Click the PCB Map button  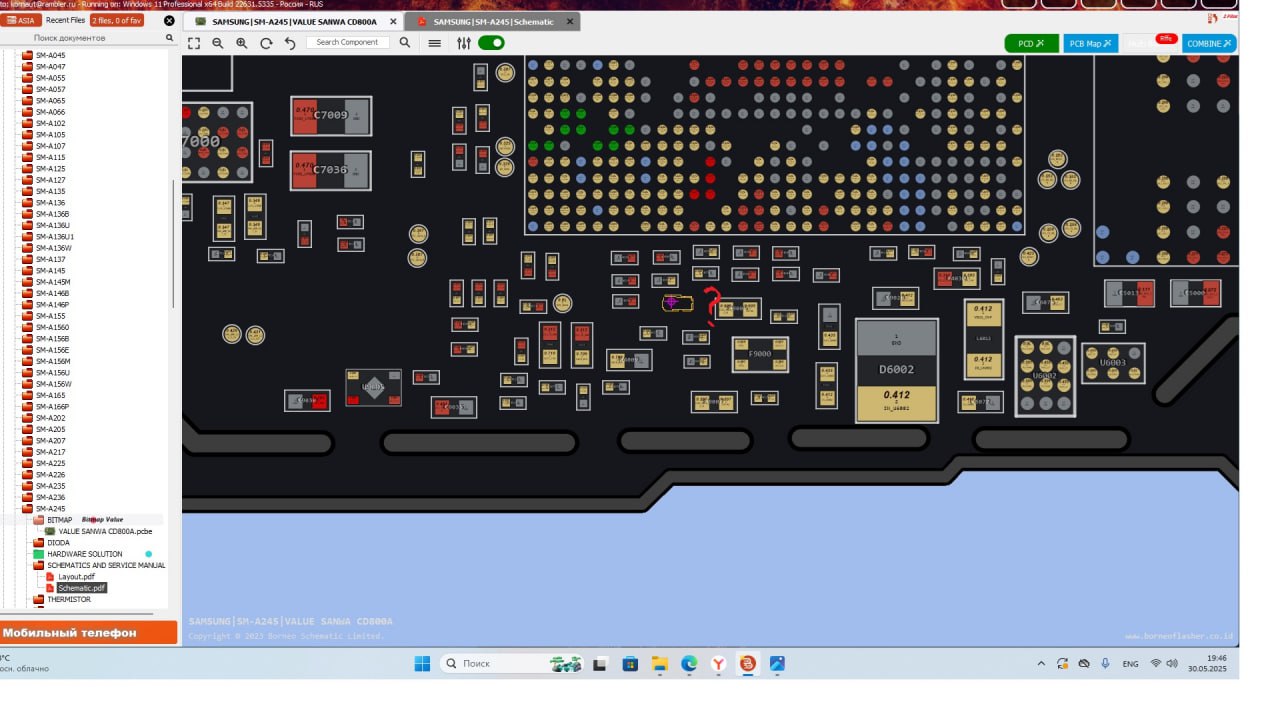[1090, 43]
